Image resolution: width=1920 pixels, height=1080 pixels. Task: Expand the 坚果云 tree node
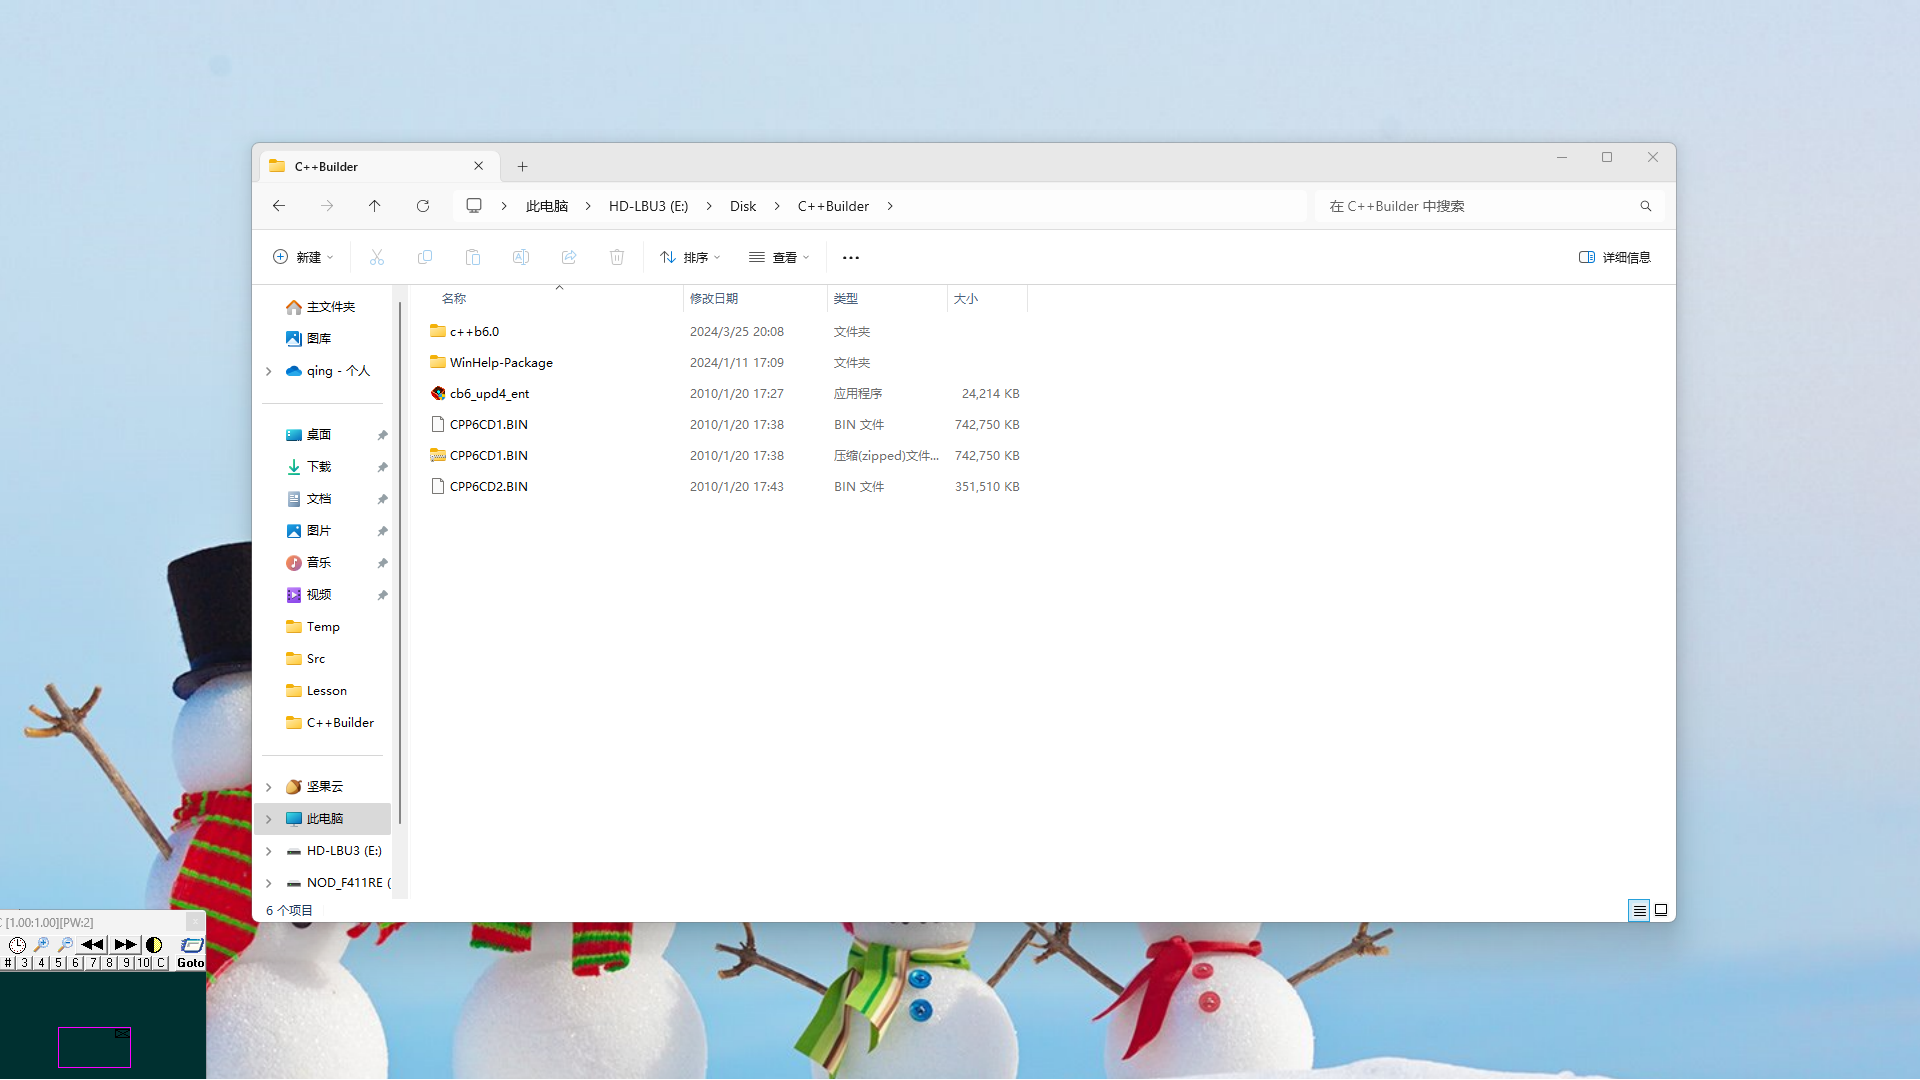[x=269, y=787]
